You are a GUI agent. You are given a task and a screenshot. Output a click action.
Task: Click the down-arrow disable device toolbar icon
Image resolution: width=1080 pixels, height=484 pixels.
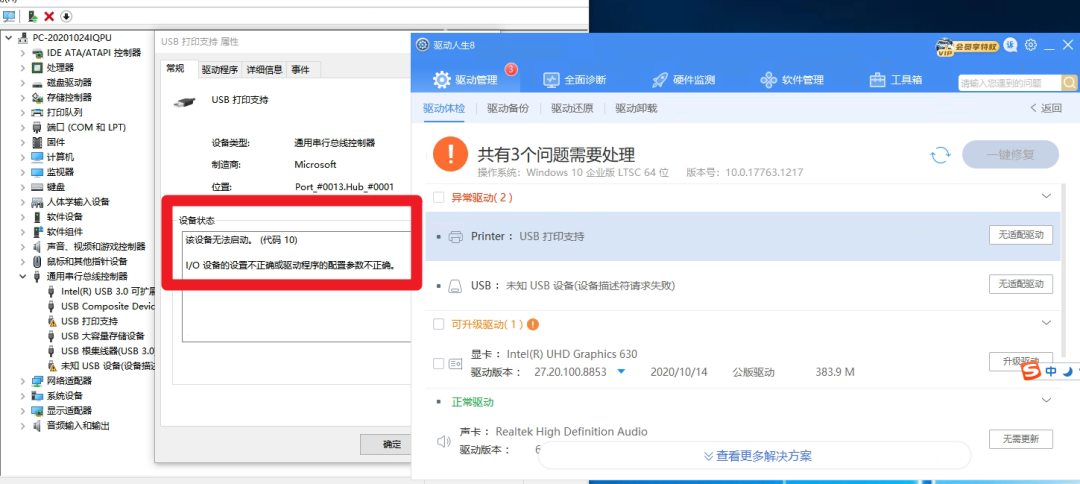(x=66, y=16)
